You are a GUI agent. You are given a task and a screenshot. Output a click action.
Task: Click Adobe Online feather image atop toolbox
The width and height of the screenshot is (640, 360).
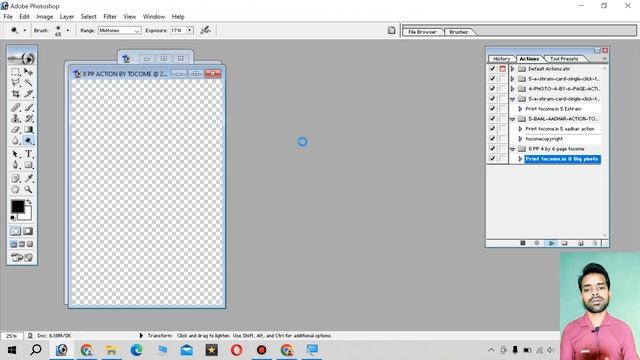click(22, 58)
